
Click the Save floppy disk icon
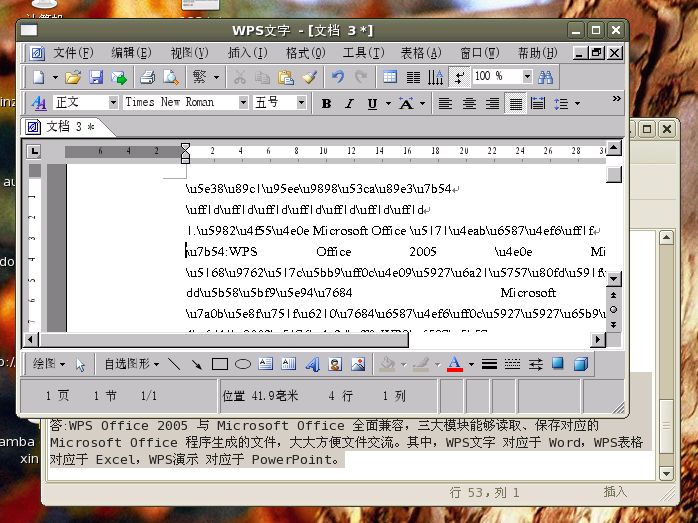(96, 77)
